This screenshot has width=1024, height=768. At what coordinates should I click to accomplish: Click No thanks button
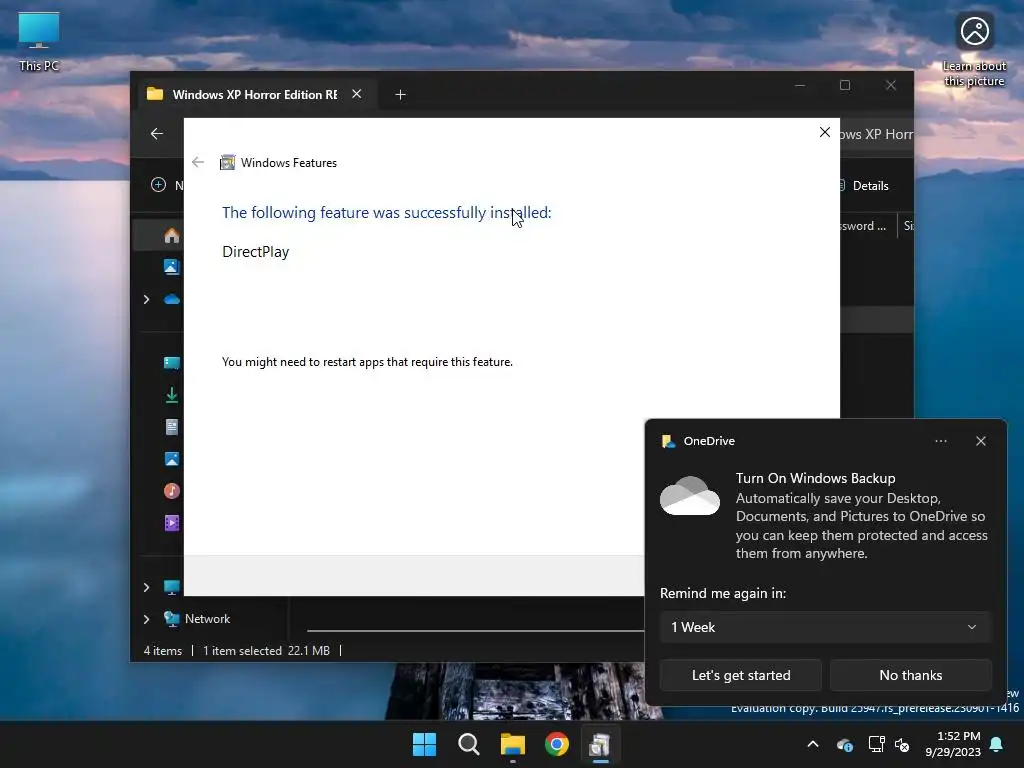tap(910, 675)
